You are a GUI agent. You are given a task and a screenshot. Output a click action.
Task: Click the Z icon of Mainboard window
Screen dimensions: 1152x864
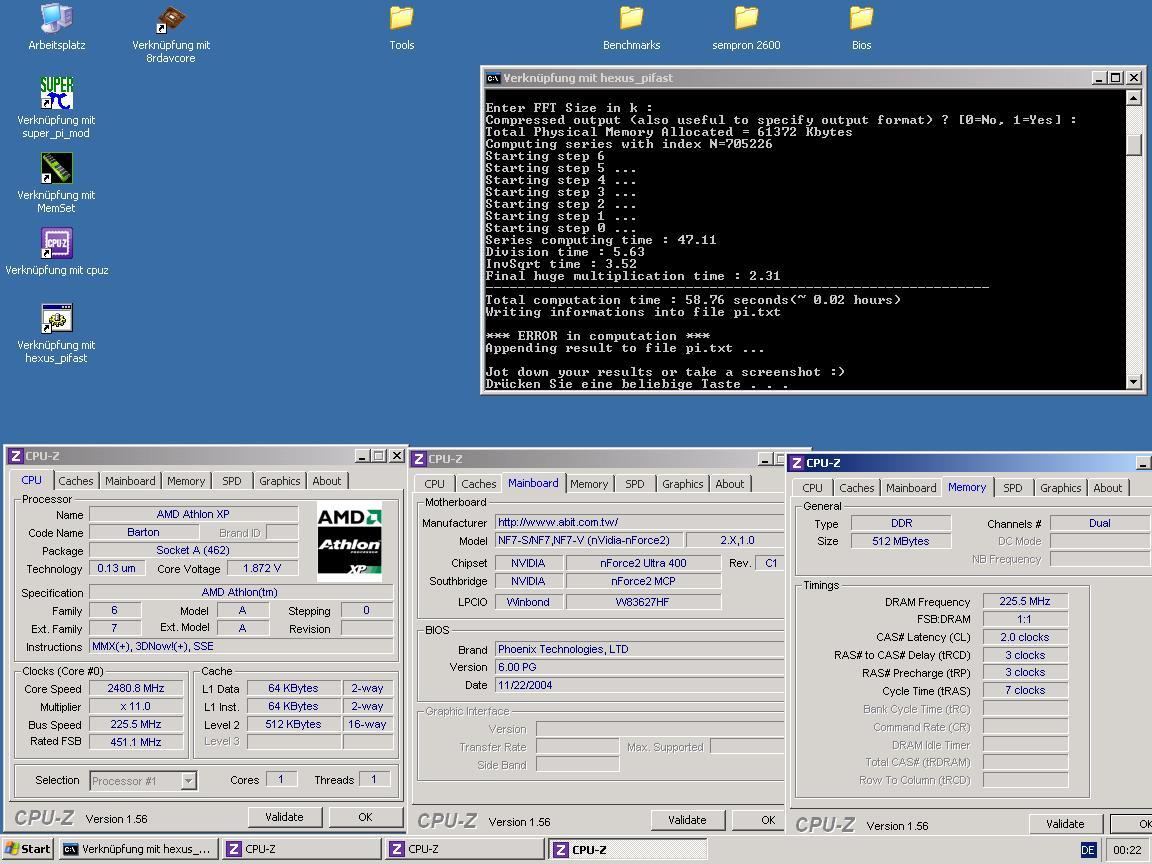419,459
